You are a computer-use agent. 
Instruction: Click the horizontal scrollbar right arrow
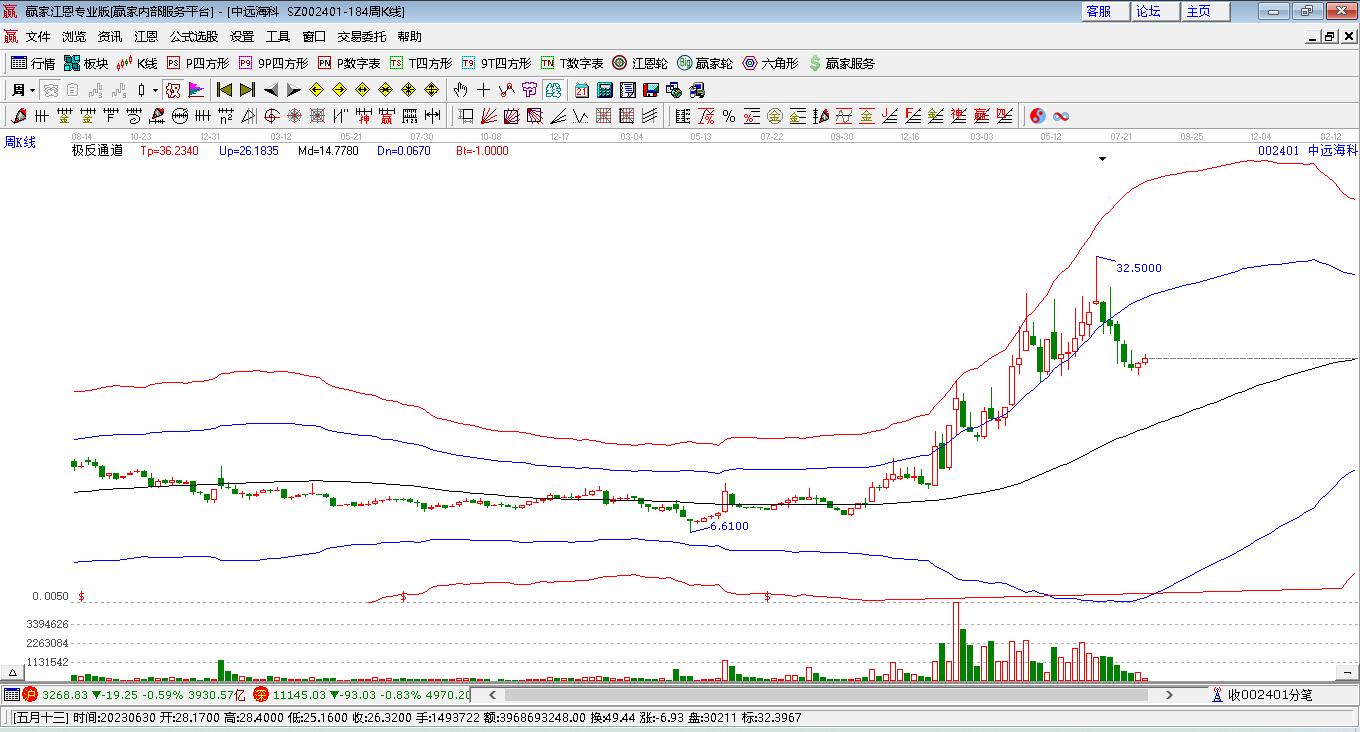[1169, 694]
